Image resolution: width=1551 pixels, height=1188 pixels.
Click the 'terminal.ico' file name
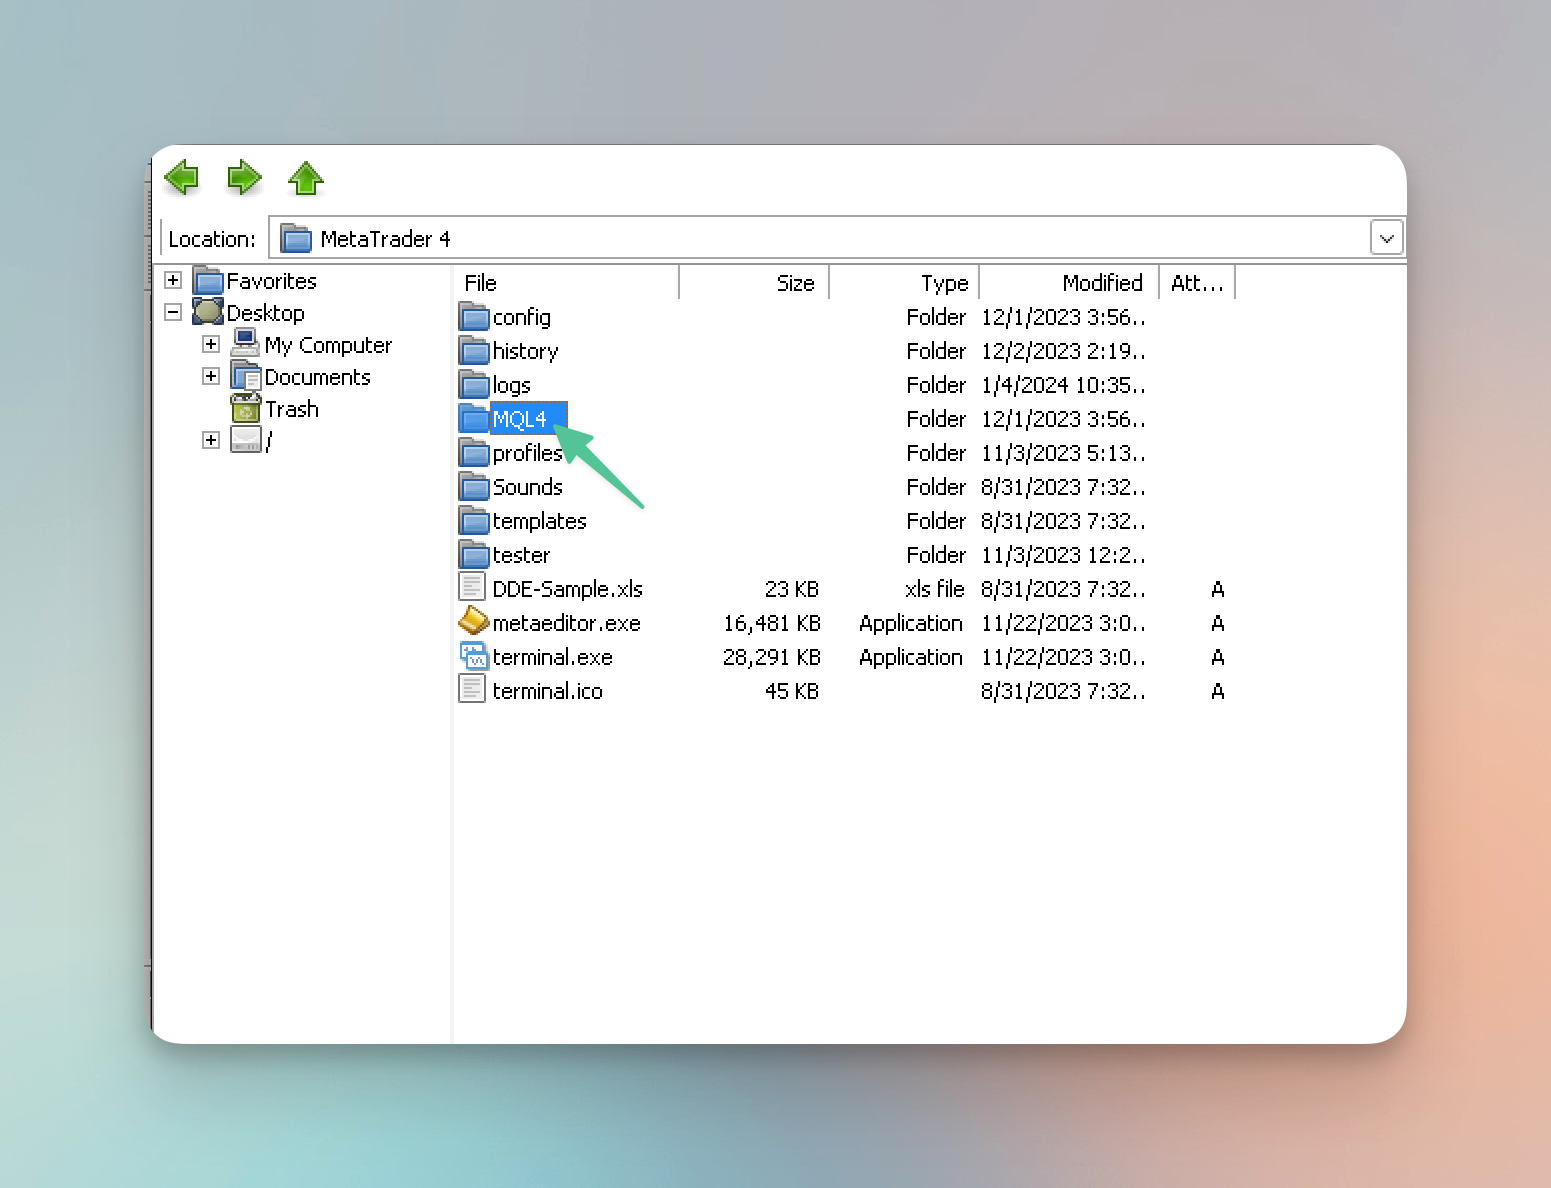pos(548,691)
